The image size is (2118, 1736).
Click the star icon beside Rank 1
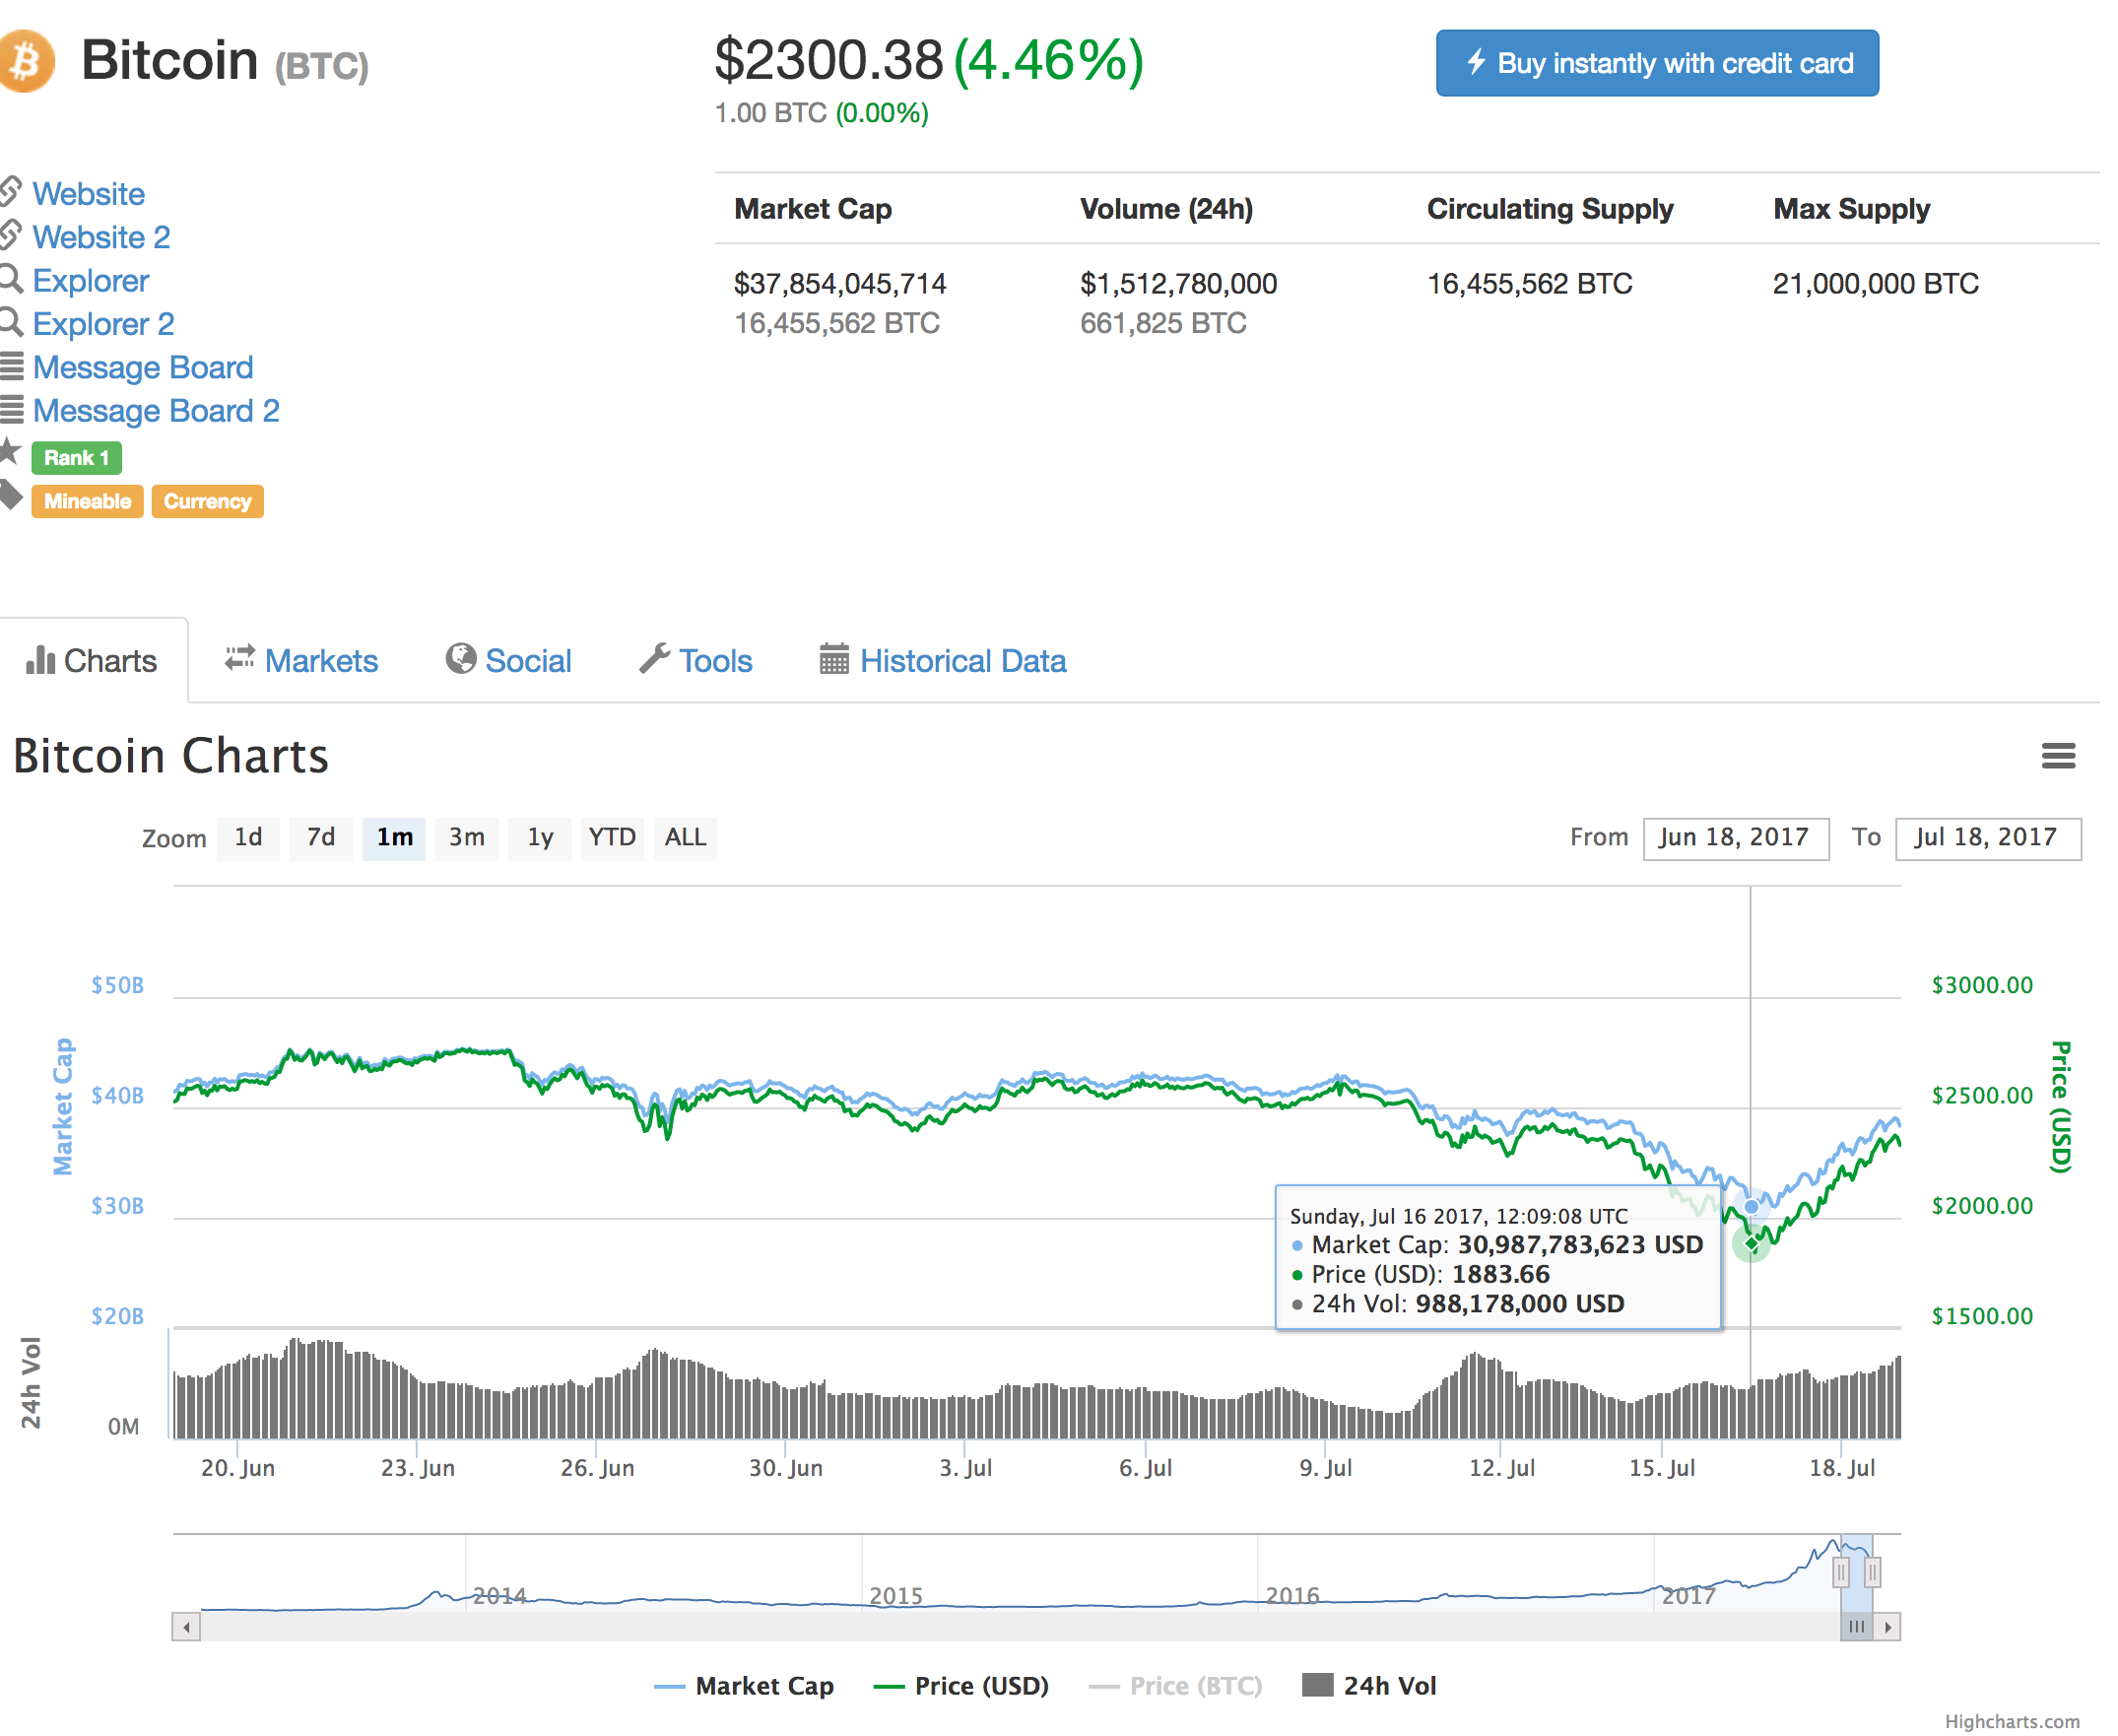click(10, 451)
